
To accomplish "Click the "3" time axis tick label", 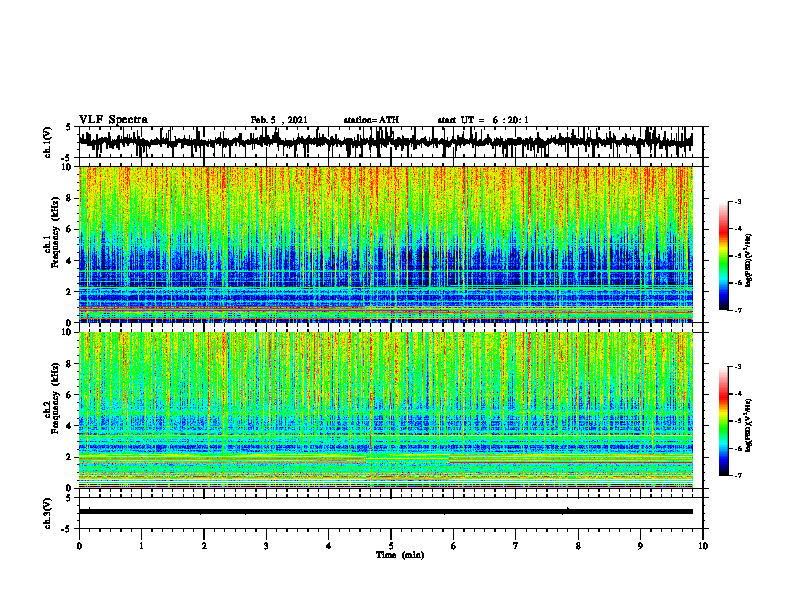I will [x=266, y=546].
